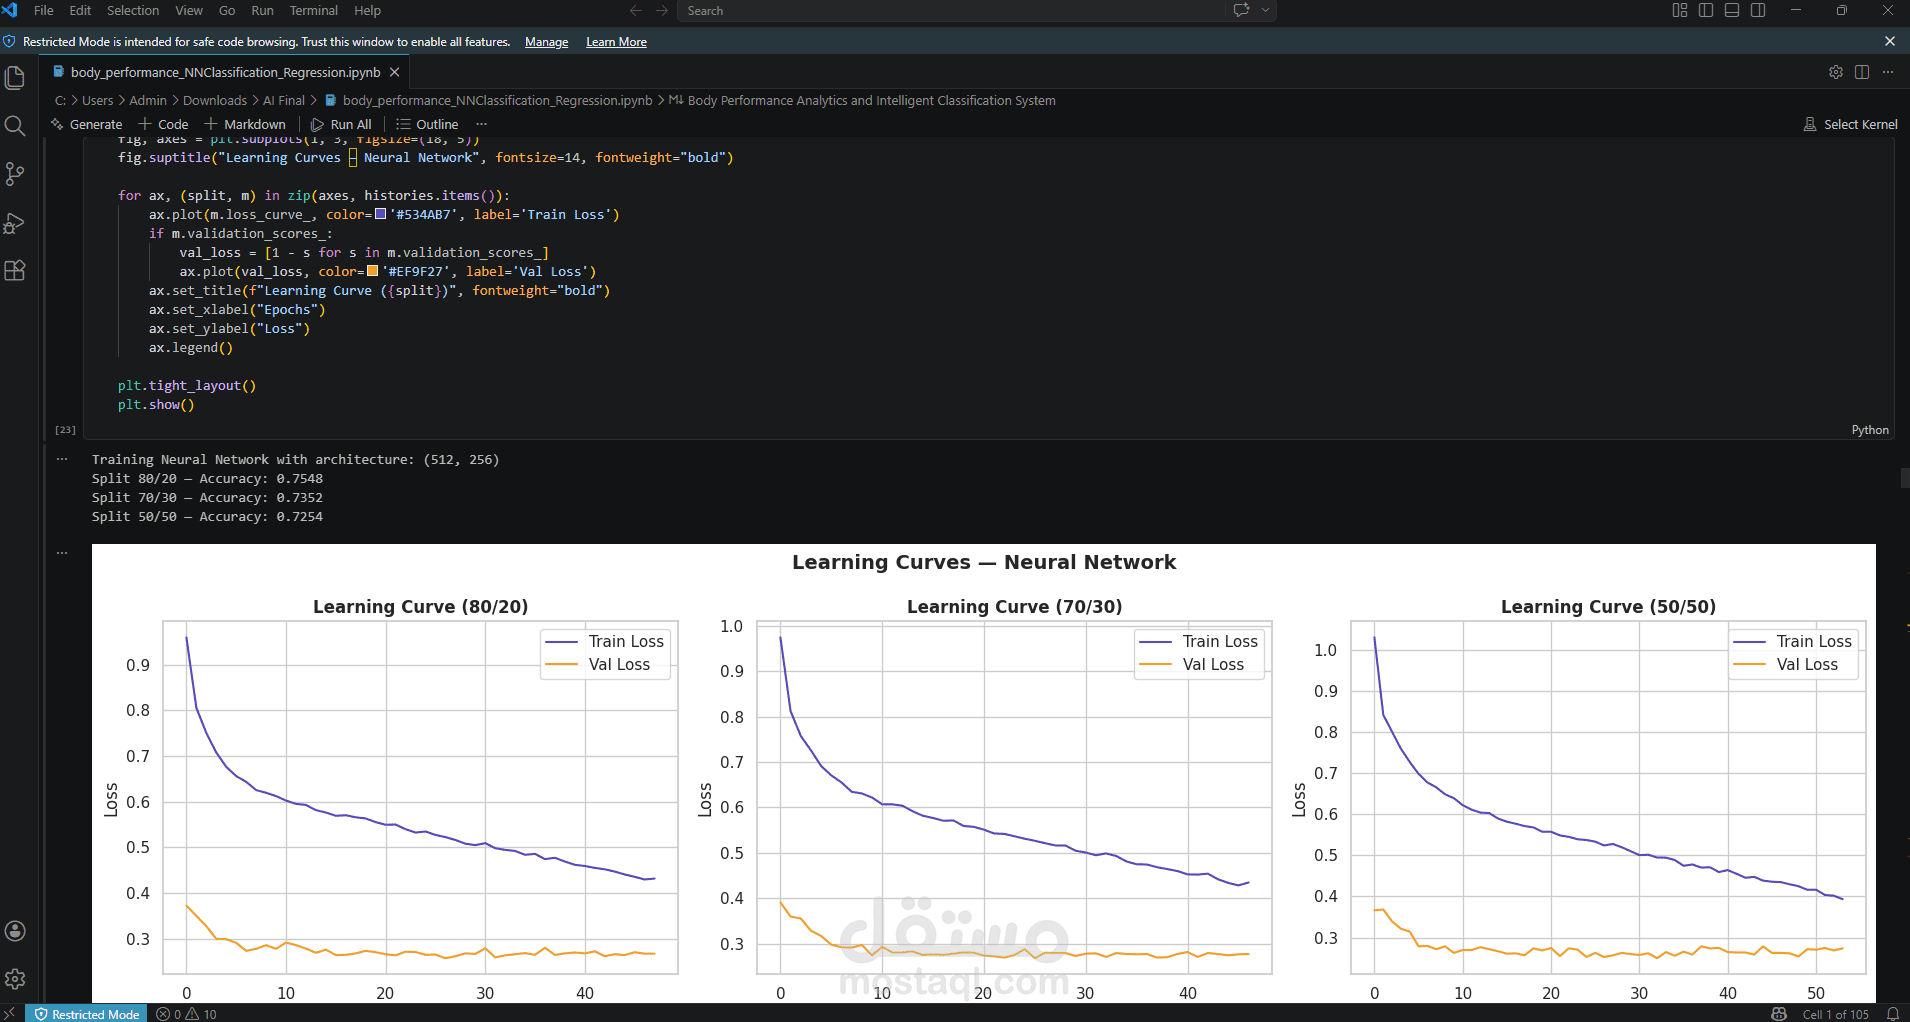
Task: Click the #EF9F27 orange color swatch
Action: [372, 271]
